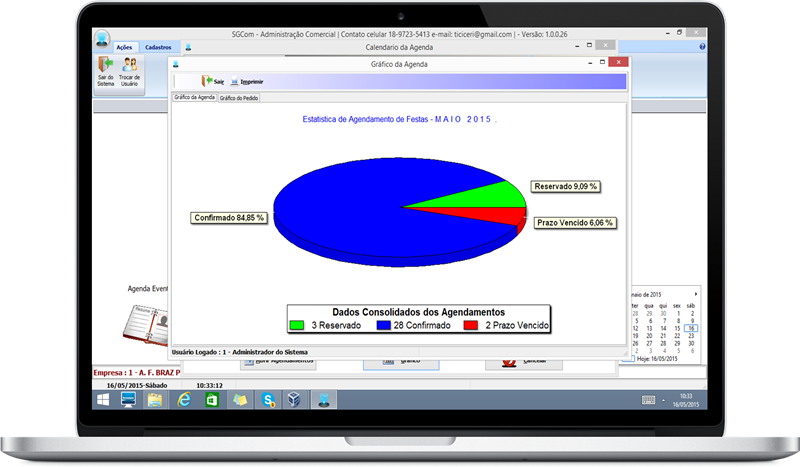Maximize the Gráfico da Agenda window
Image resolution: width=800 pixels, height=467 pixels.
click(602, 62)
